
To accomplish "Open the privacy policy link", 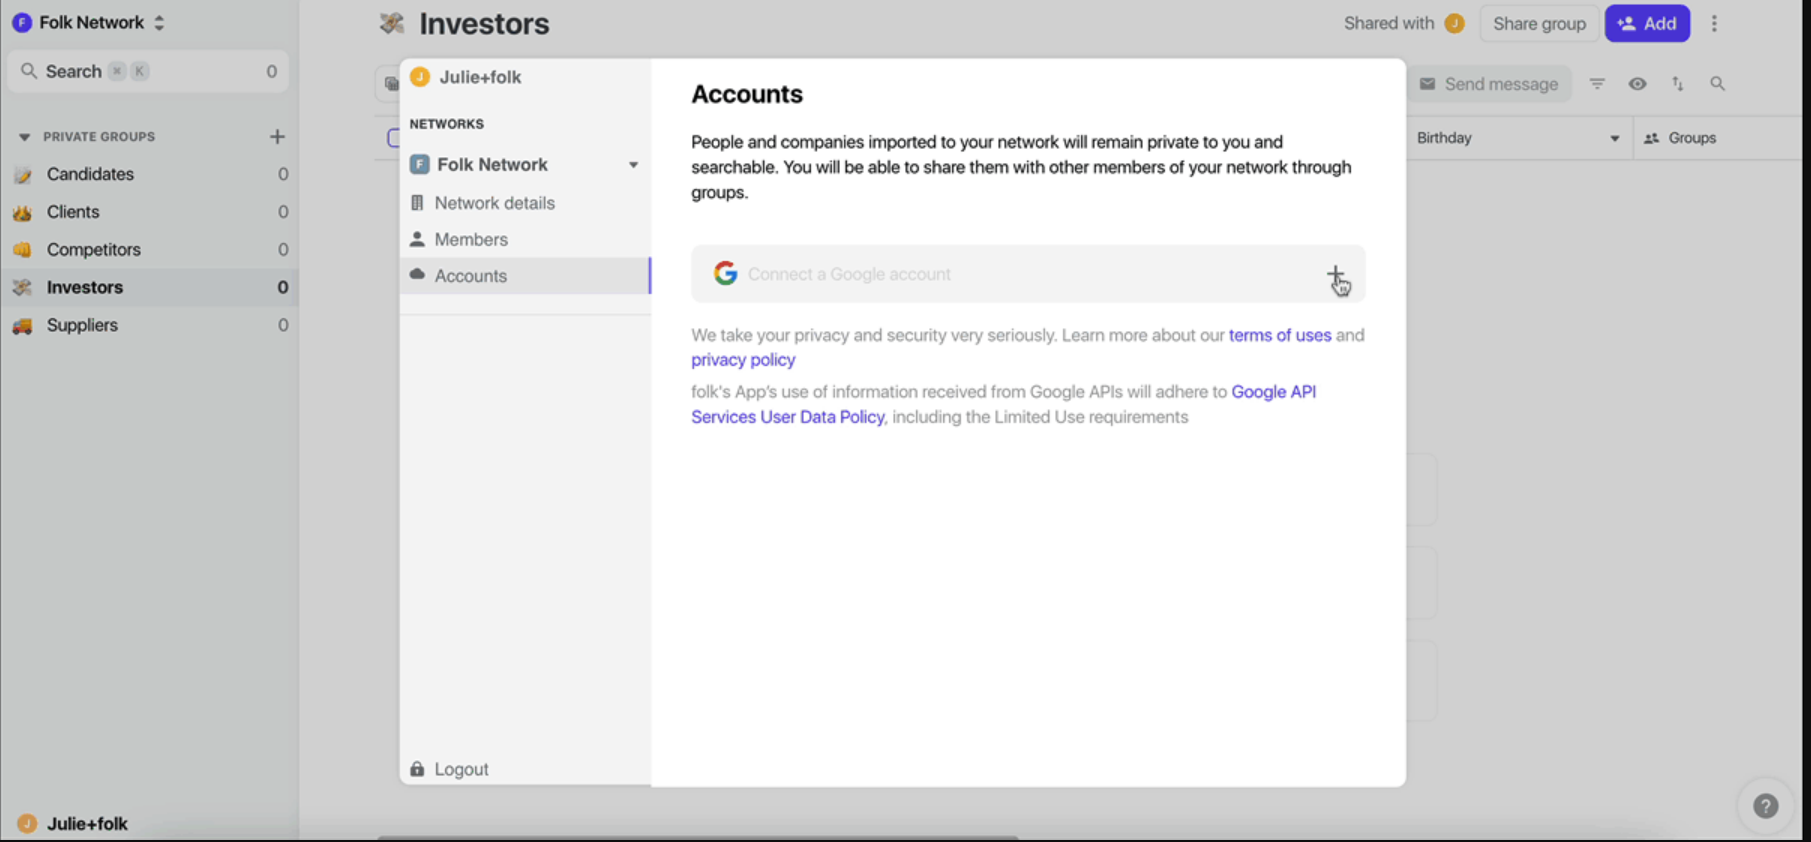I will coord(743,360).
